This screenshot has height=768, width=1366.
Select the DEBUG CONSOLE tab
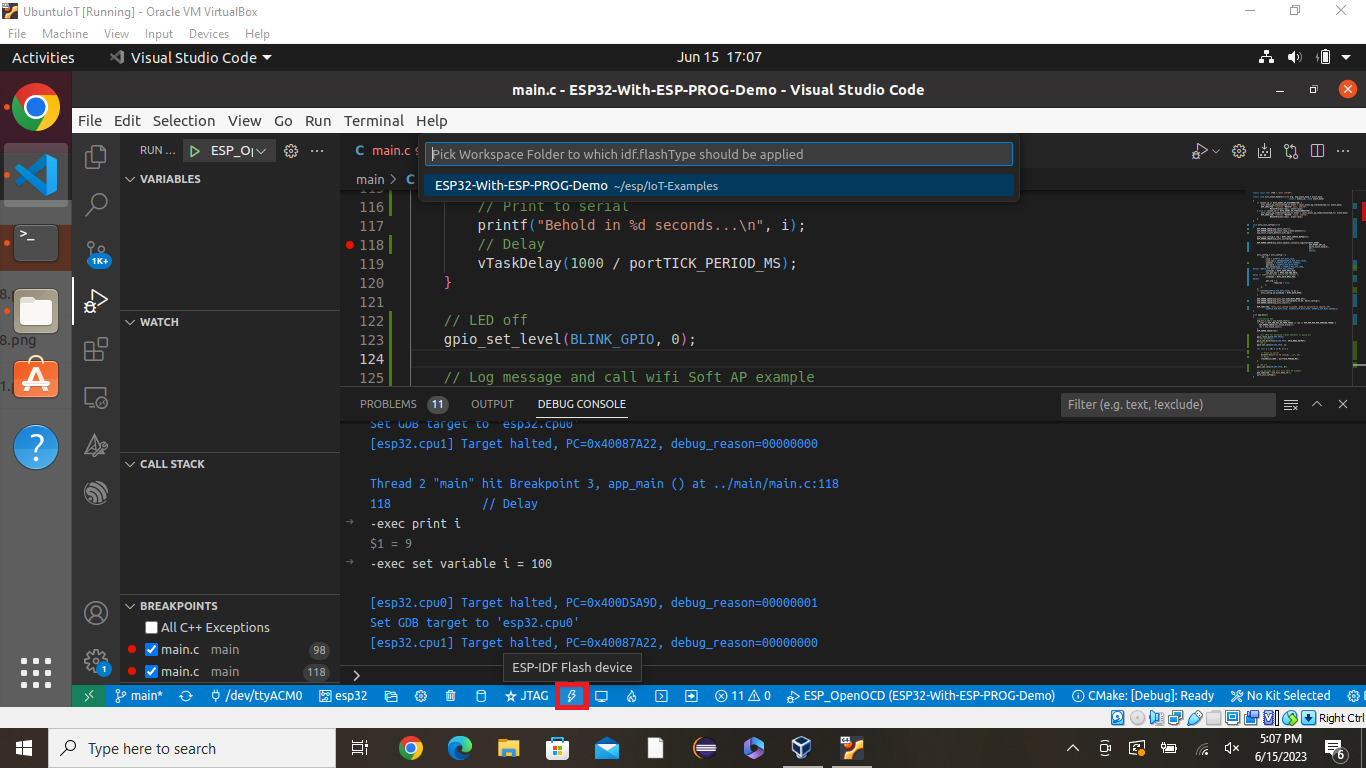(x=582, y=404)
